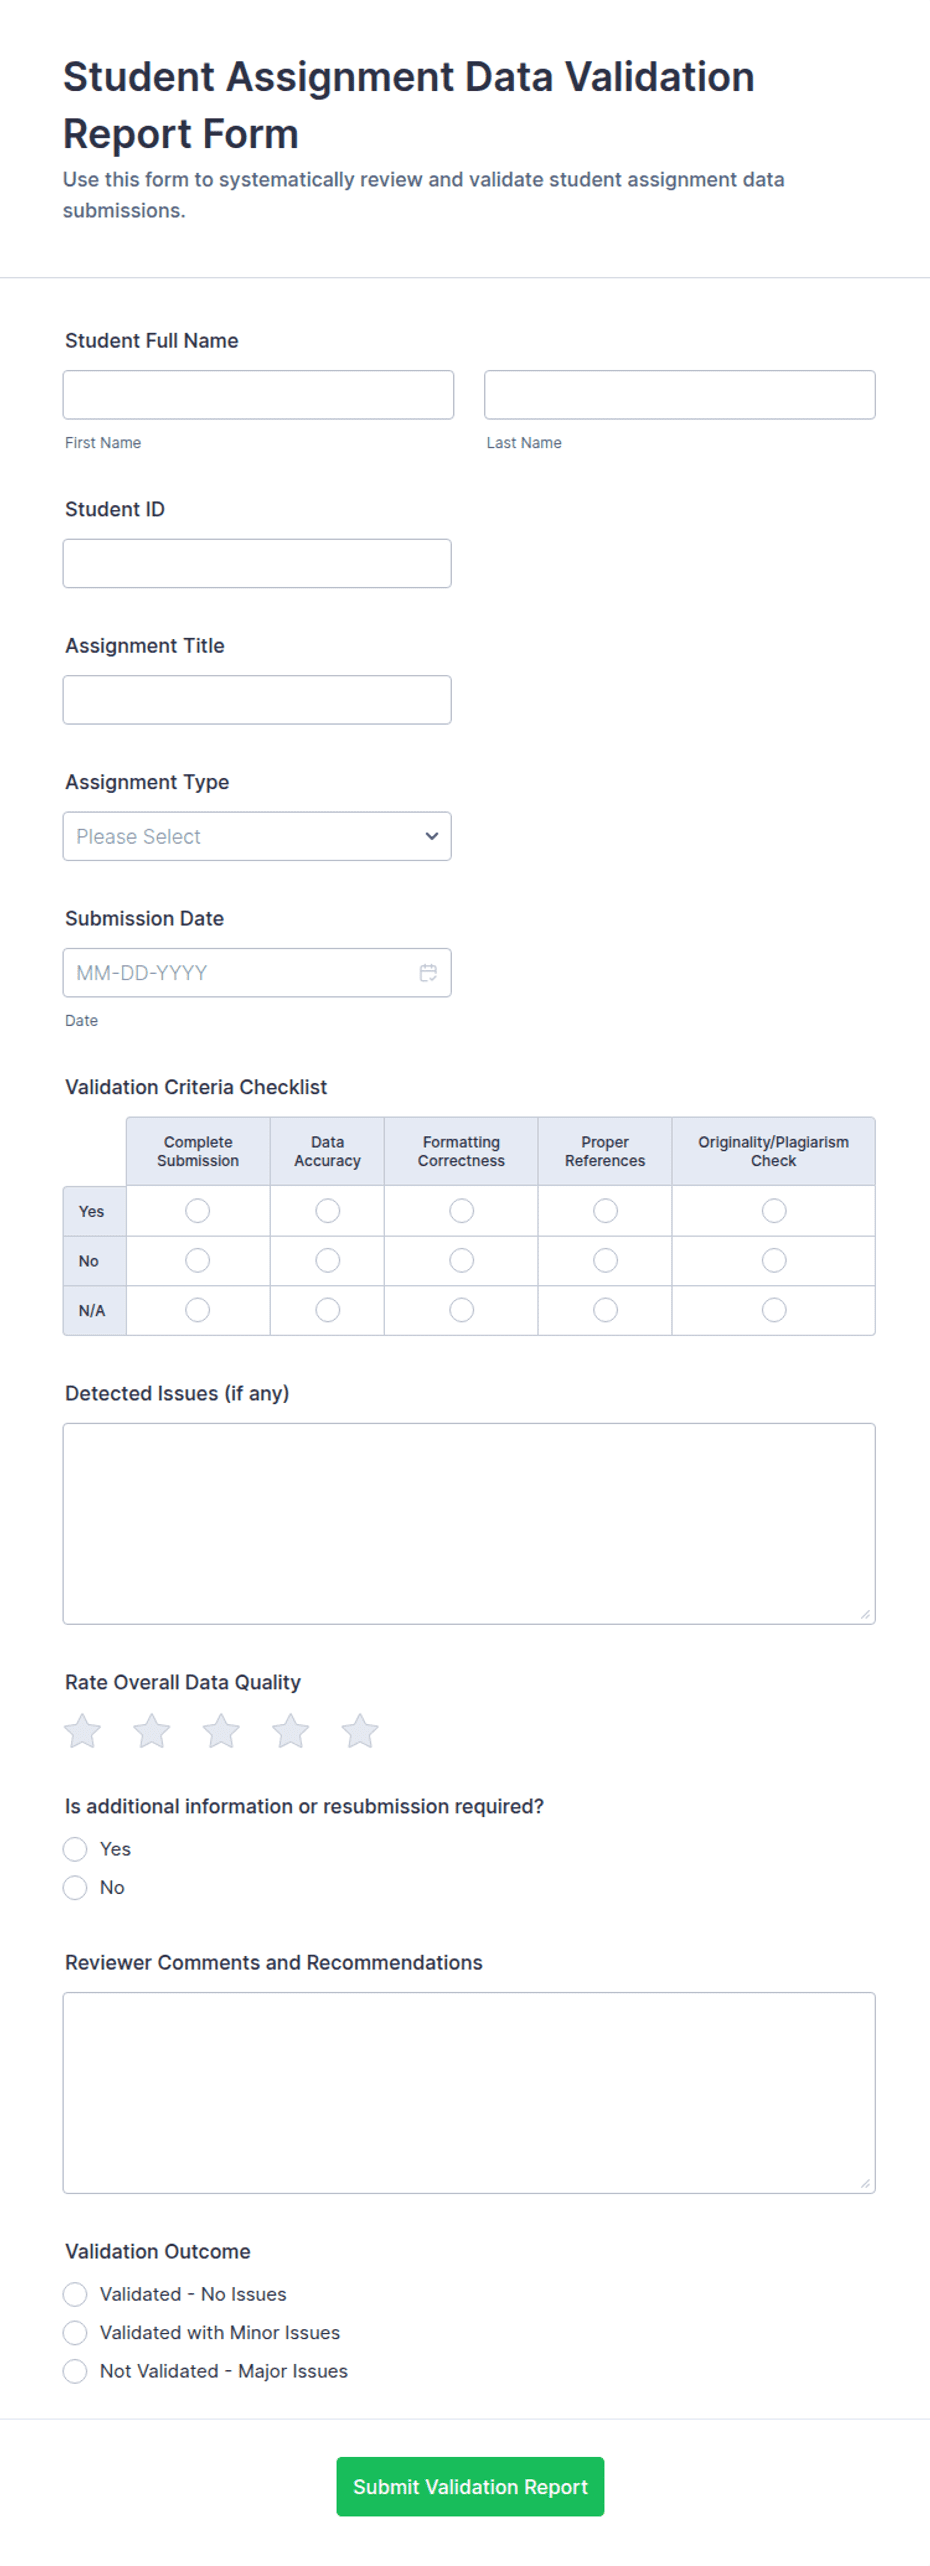Give the fifth star rating
The image size is (930, 2566).
pos(360,1730)
